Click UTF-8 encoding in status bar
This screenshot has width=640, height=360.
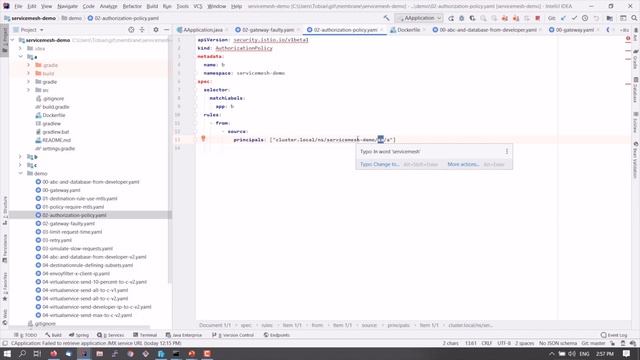coord(504,343)
